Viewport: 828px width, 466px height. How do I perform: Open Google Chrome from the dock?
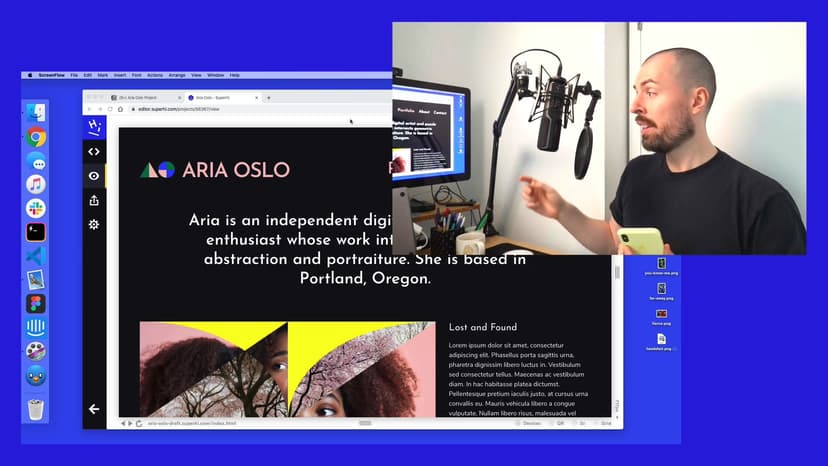click(x=36, y=138)
